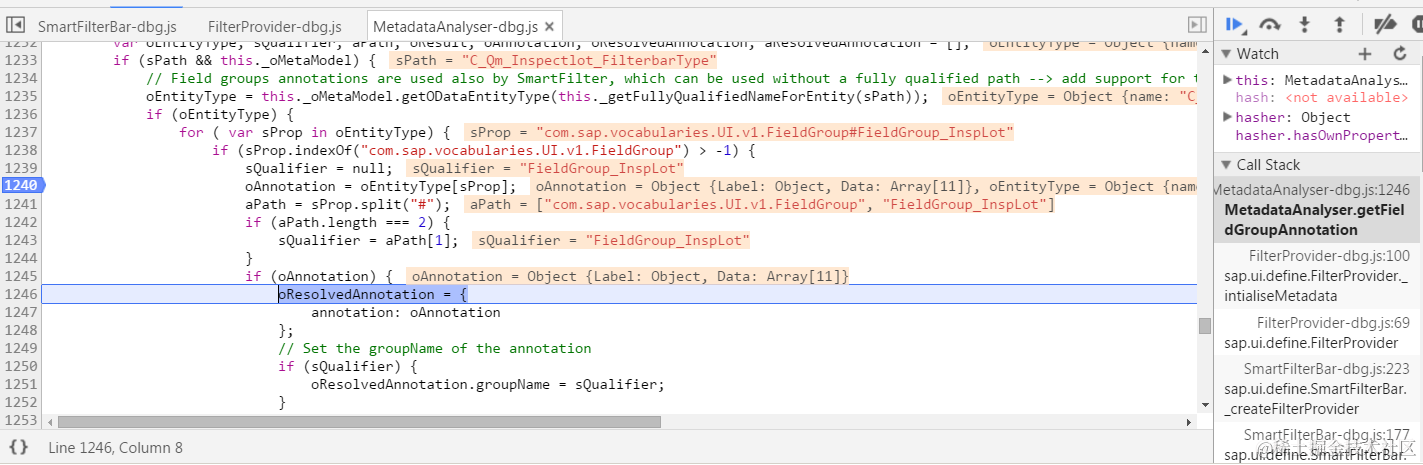This screenshot has width=1423, height=465.
Task: Select the hasher.hasOwnProperty watch expression
Action: pos(1321,136)
